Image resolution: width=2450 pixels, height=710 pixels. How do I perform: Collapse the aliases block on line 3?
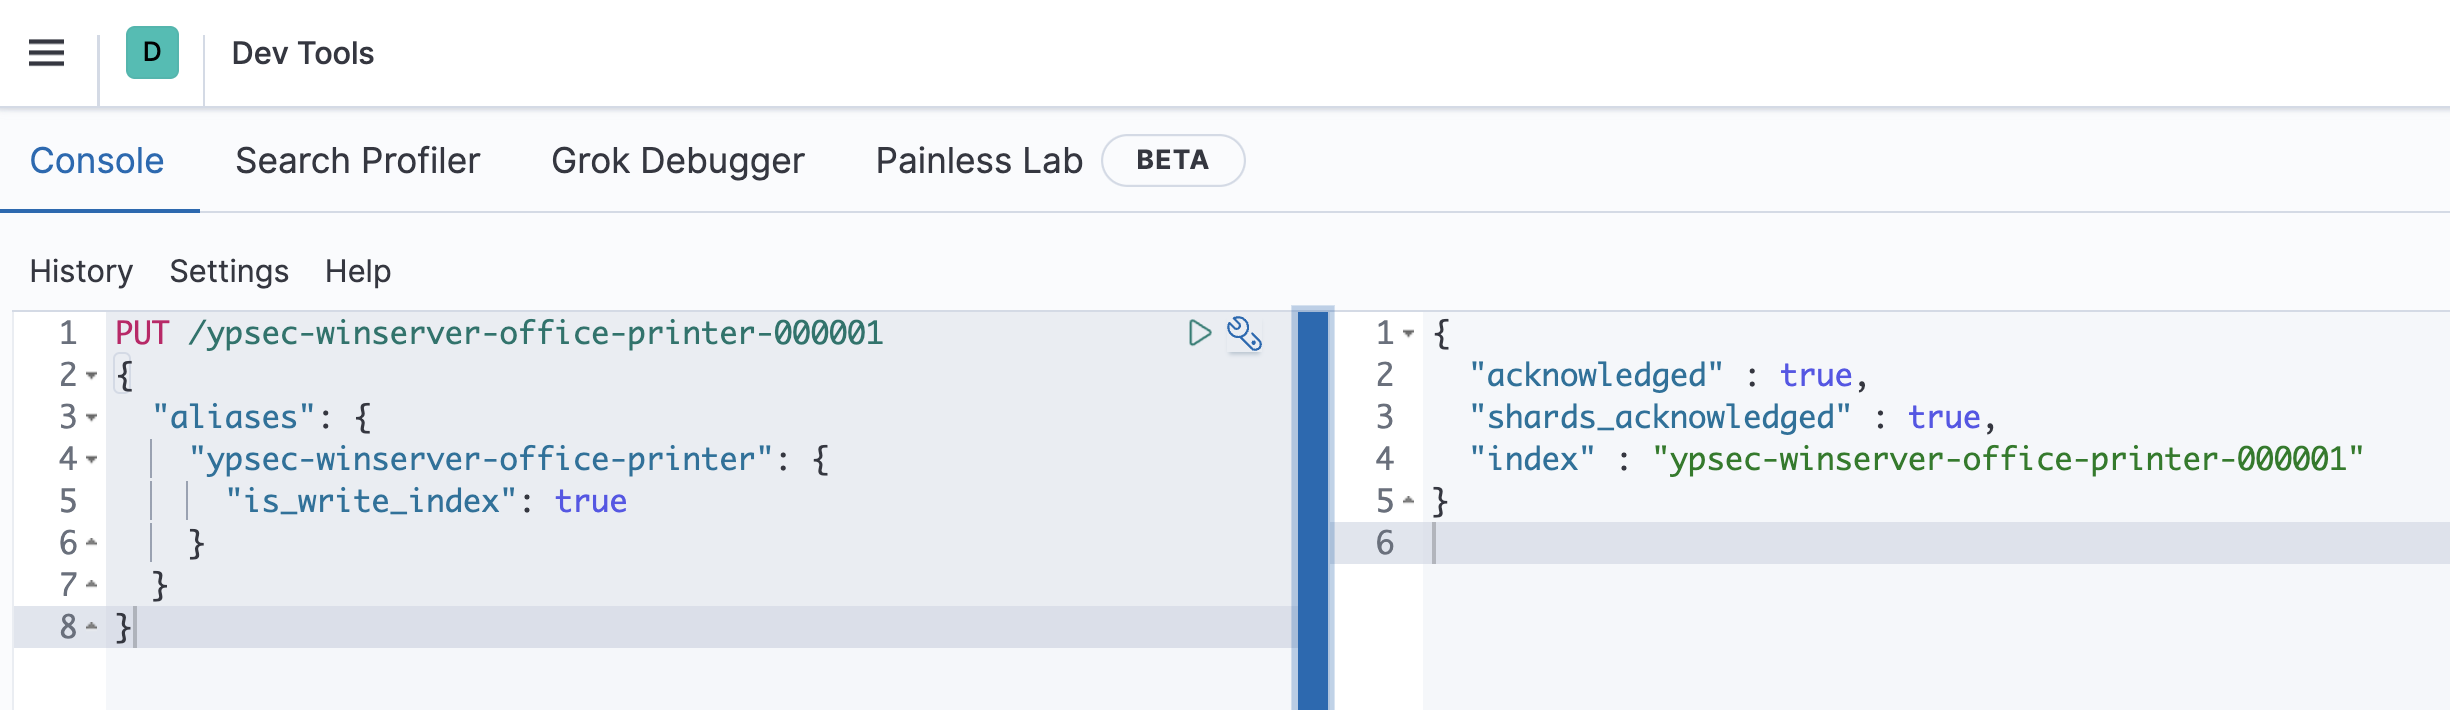[92, 418]
